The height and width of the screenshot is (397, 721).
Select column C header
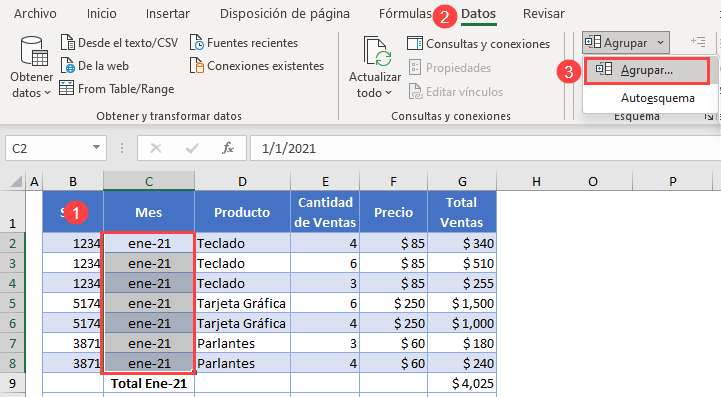149,181
